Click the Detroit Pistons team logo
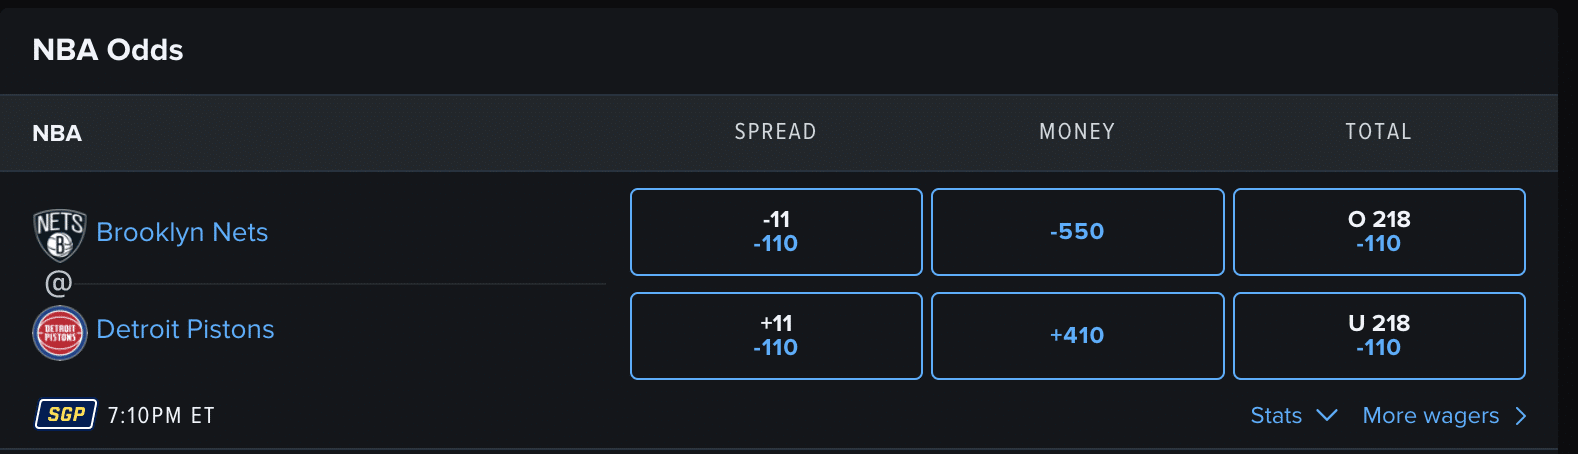Image resolution: width=1578 pixels, height=454 pixels. click(x=60, y=333)
